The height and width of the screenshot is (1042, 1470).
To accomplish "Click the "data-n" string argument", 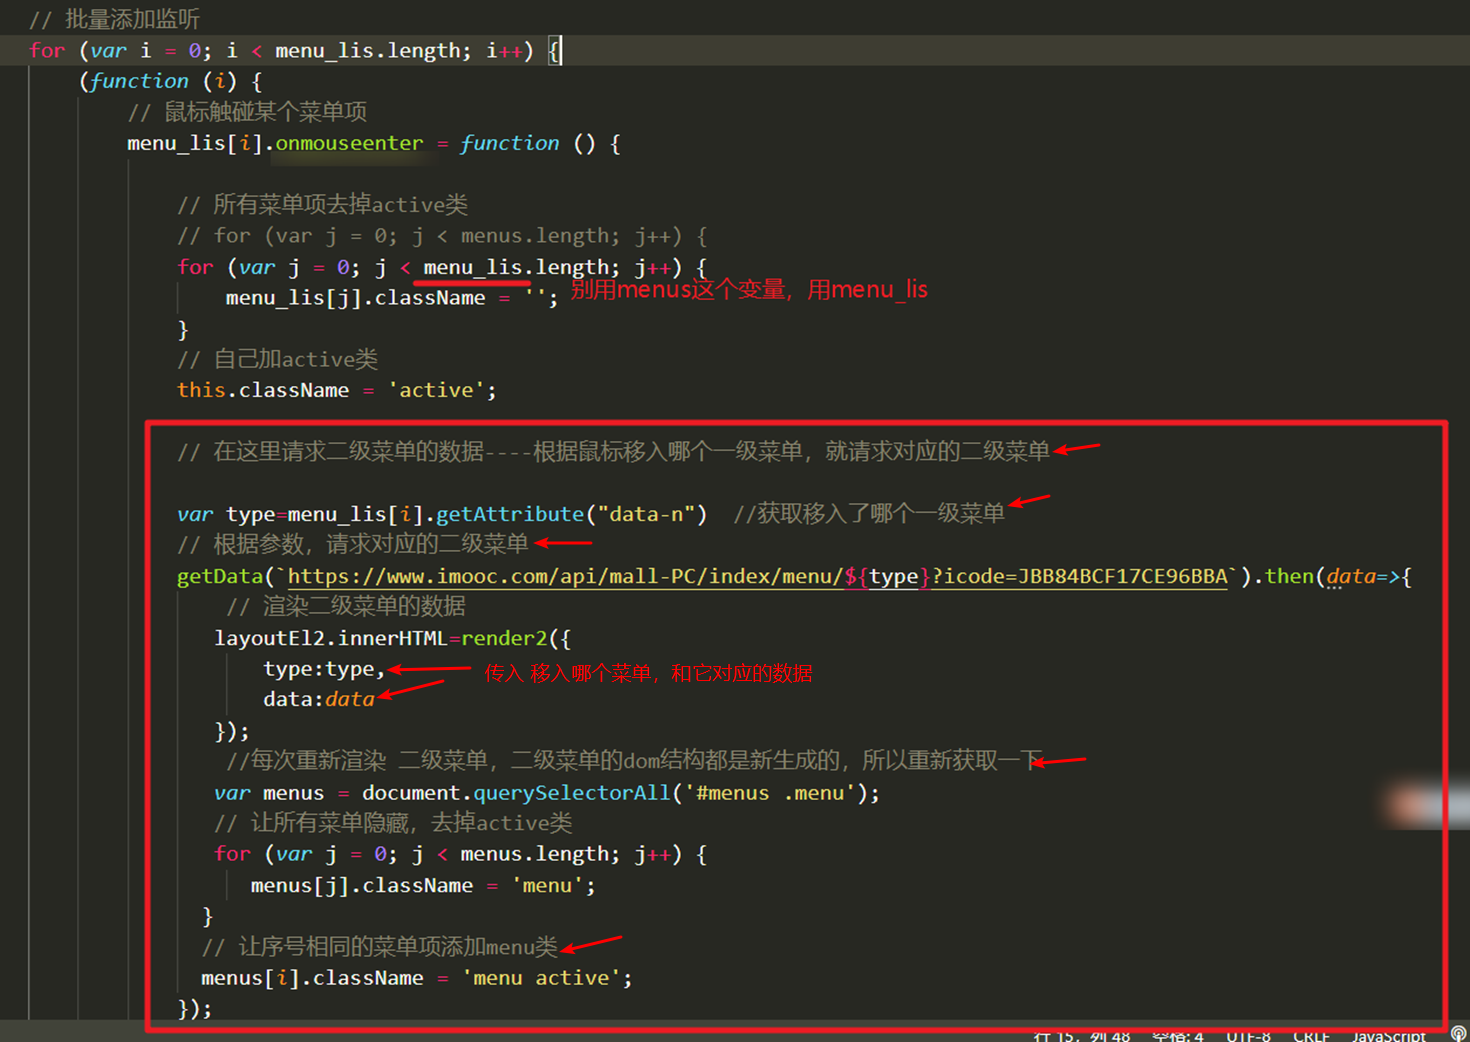I will (x=646, y=514).
